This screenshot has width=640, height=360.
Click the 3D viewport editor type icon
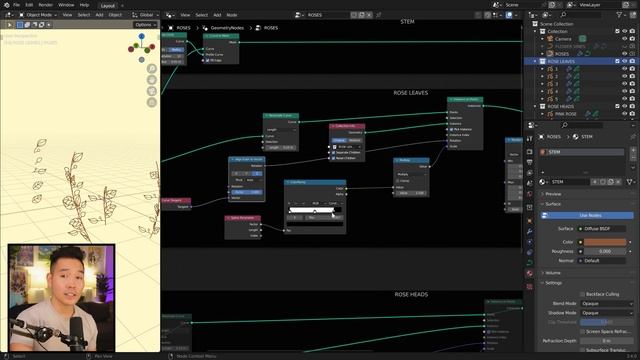tap(8, 15)
